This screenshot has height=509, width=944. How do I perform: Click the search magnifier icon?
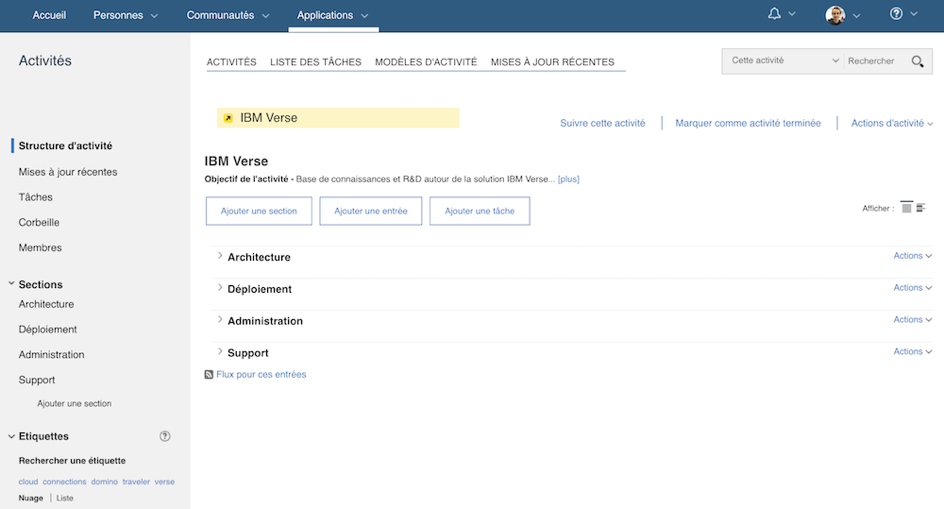click(x=917, y=62)
